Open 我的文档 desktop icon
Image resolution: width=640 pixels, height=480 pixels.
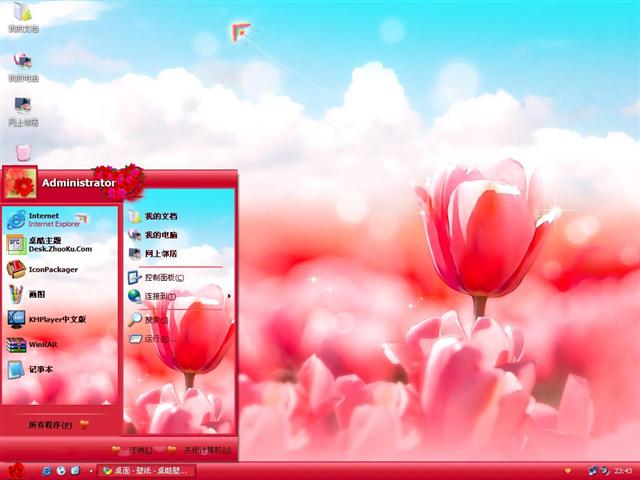pos(23,17)
